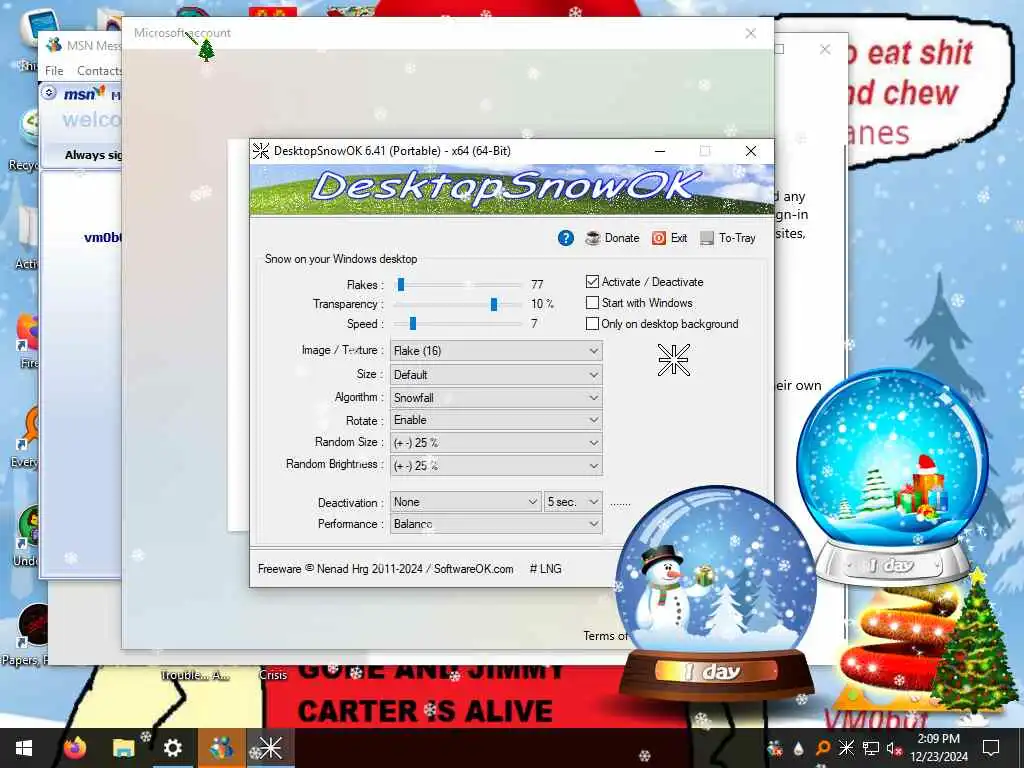The height and width of the screenshot is (768, 1024).
Task: Select the Everything search desktop shortcut
Action: click(x=25, y=438)
